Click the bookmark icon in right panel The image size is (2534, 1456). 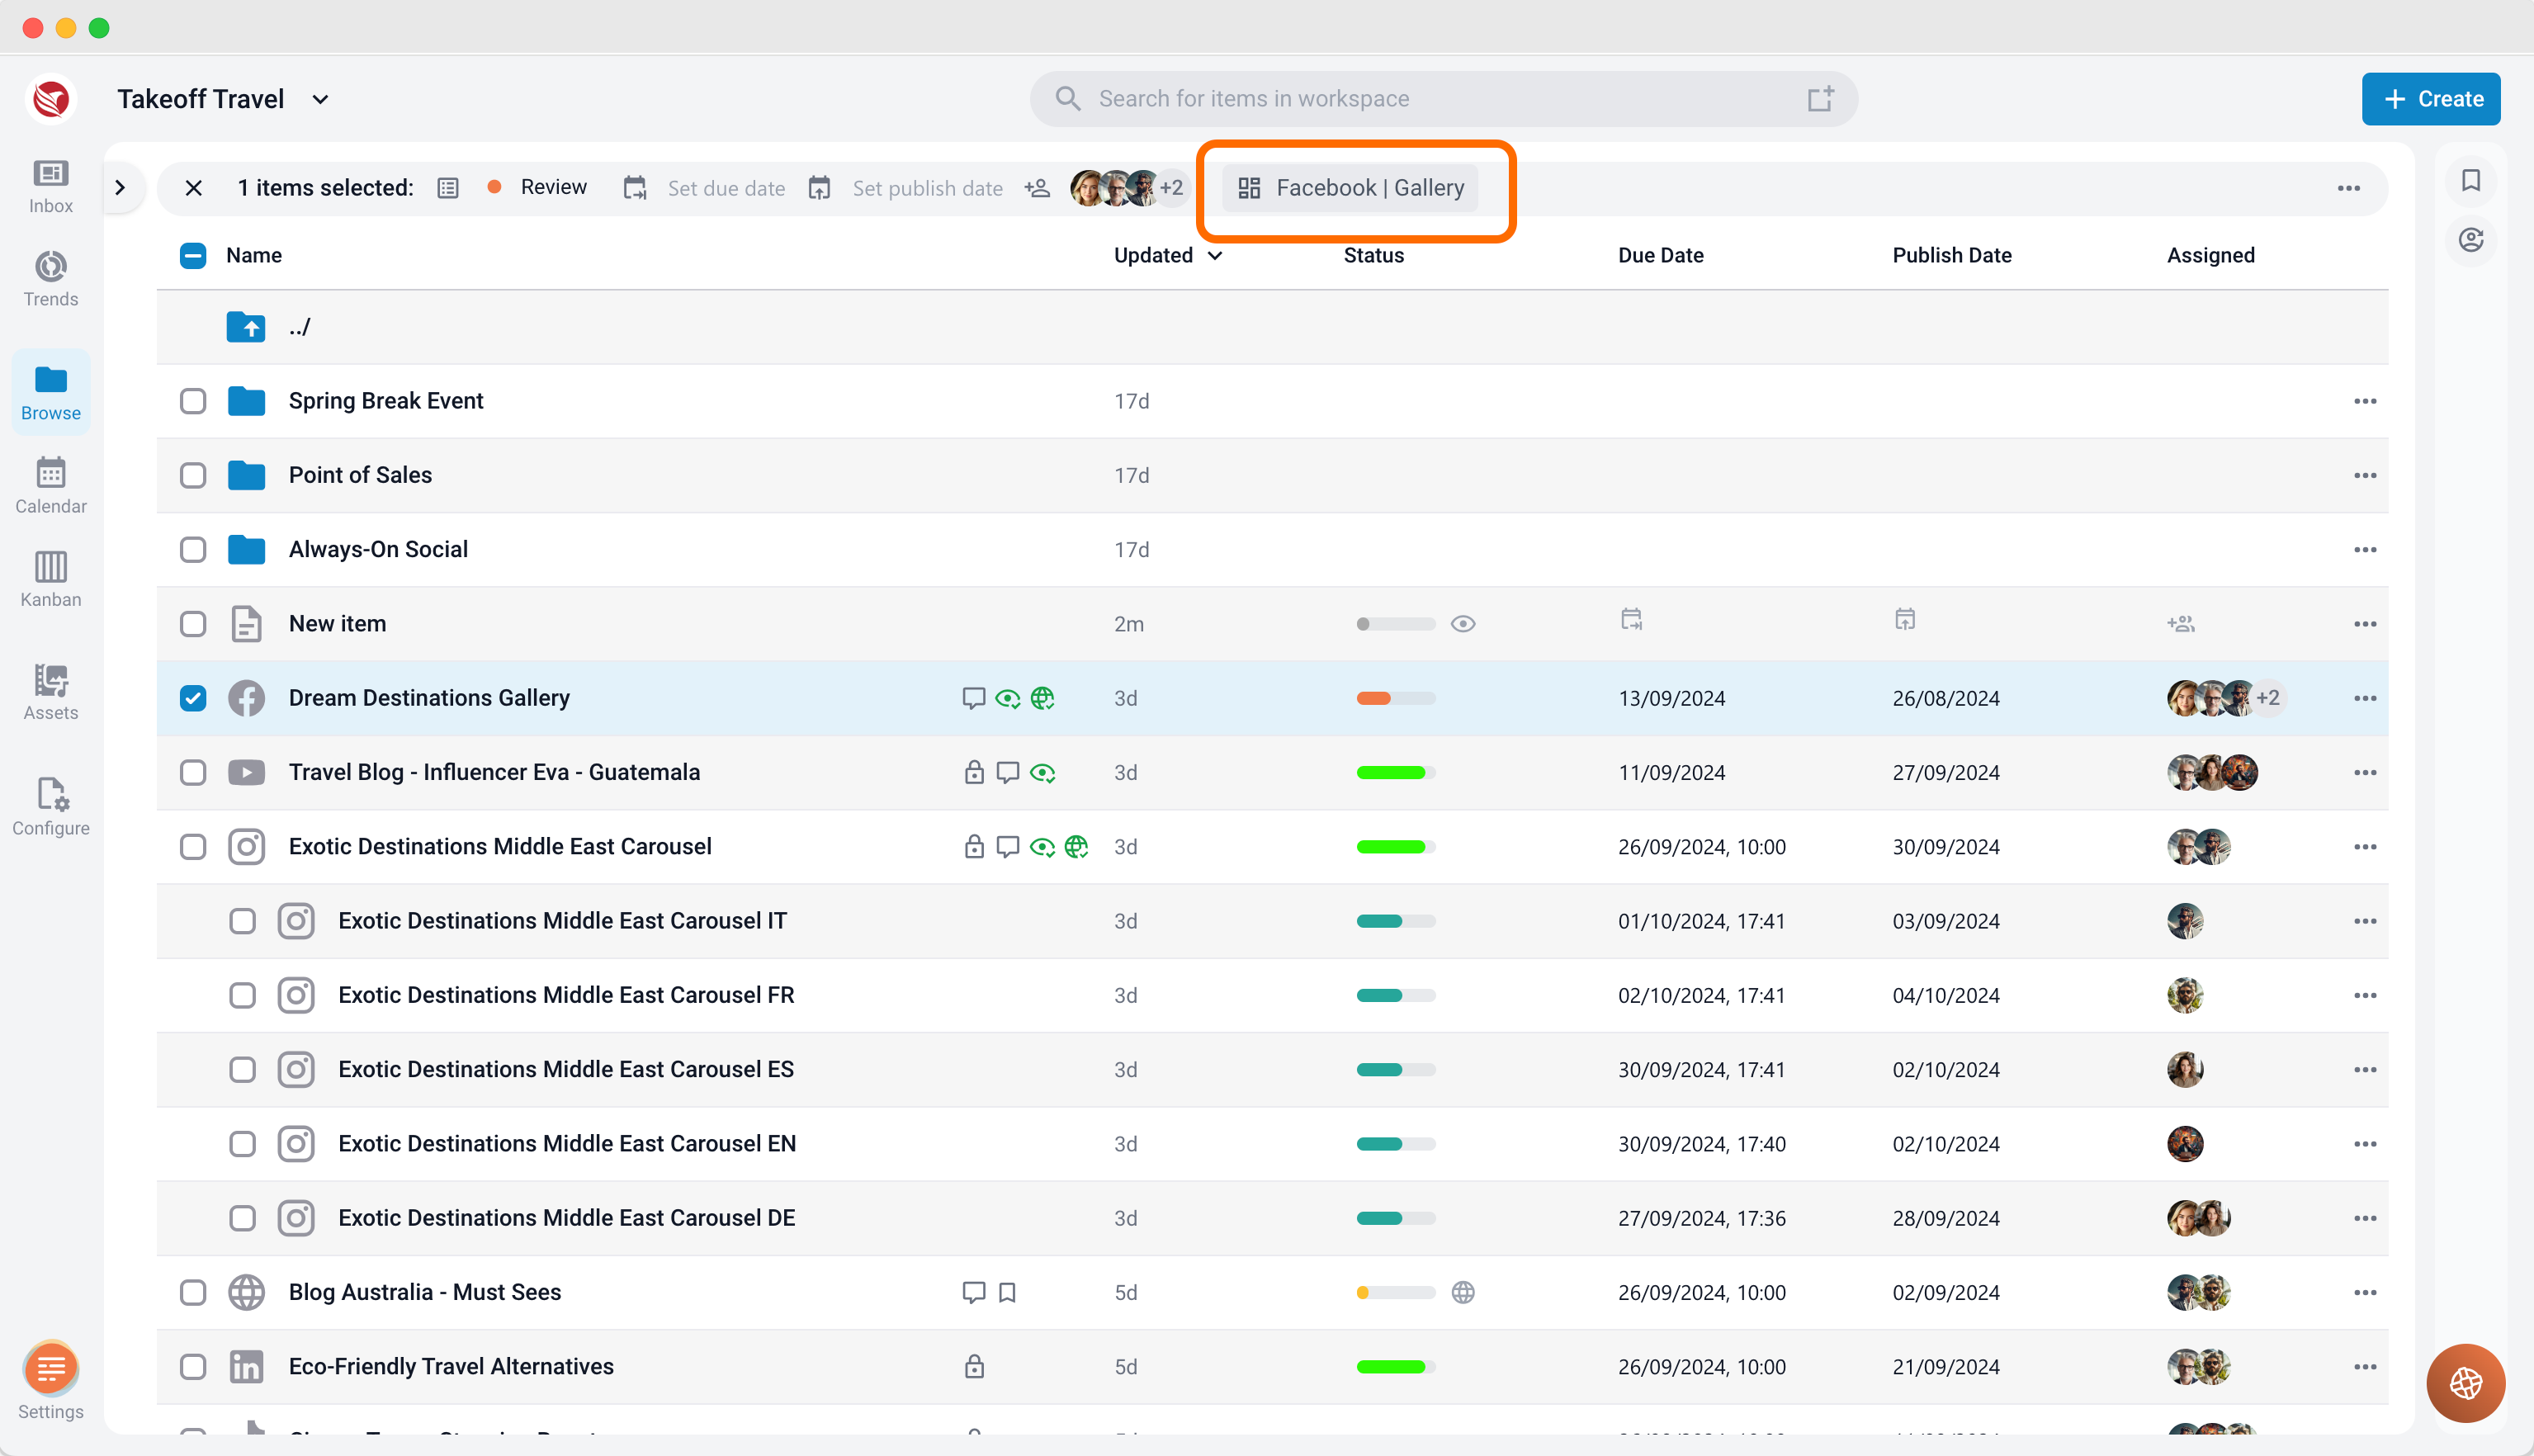2471,181
